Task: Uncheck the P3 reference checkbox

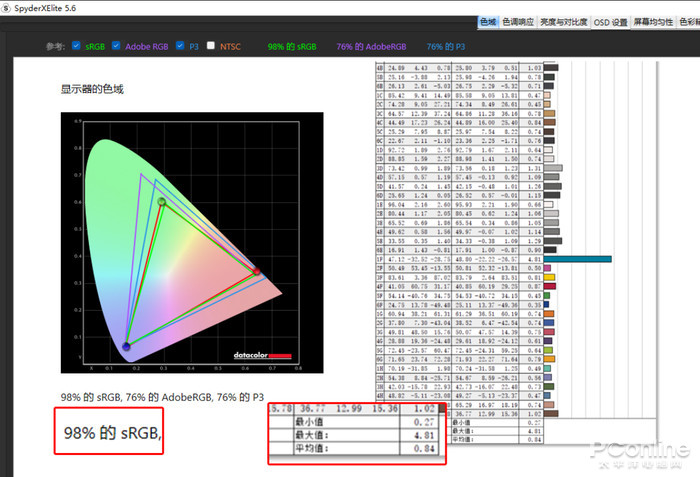Action: pyautogui.click(x=180, y=46)
